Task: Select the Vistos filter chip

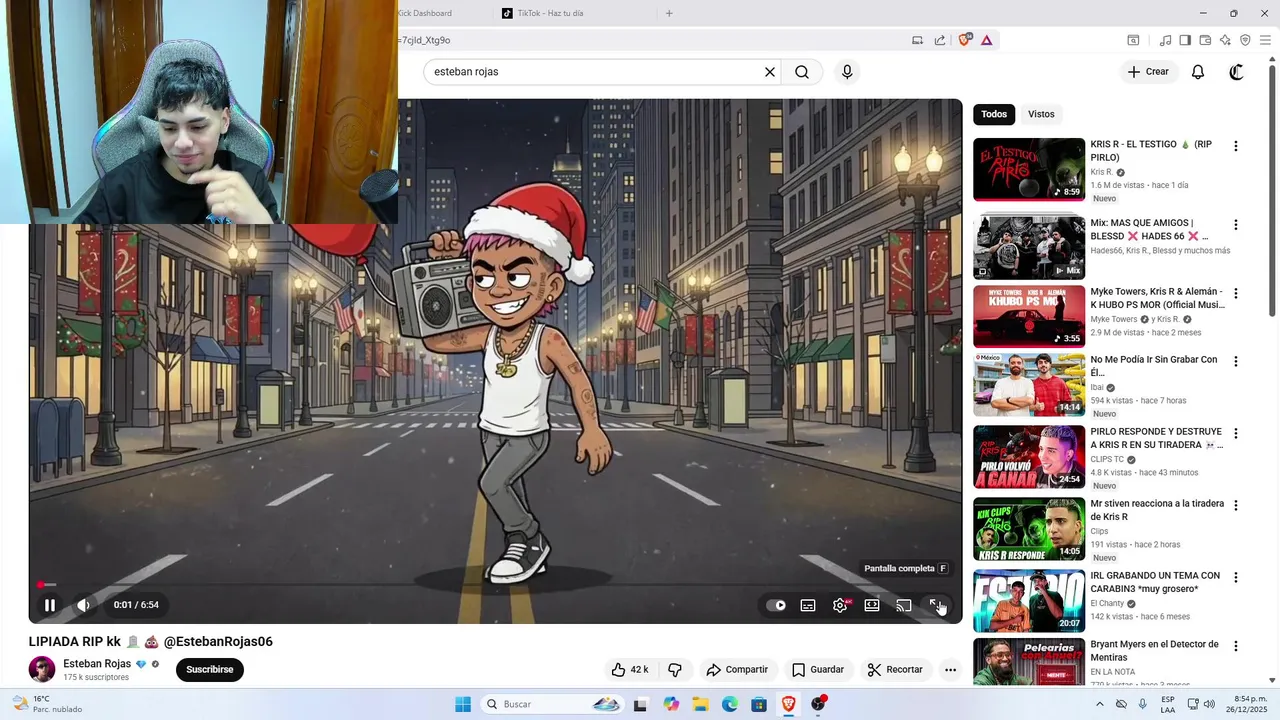Action: pos(1041,114)
